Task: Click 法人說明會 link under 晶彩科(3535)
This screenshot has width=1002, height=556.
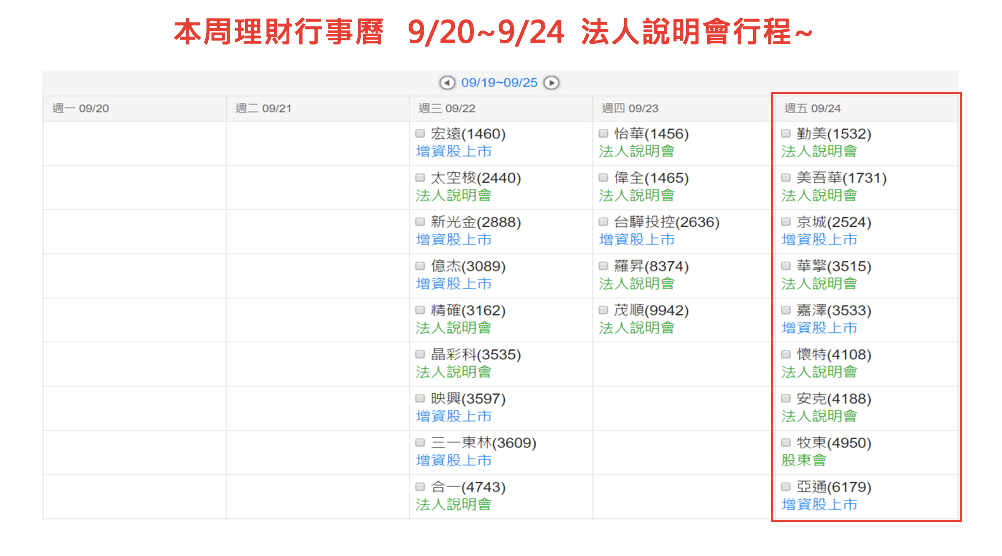Action: pyautogui.click(x=453, y=372)
